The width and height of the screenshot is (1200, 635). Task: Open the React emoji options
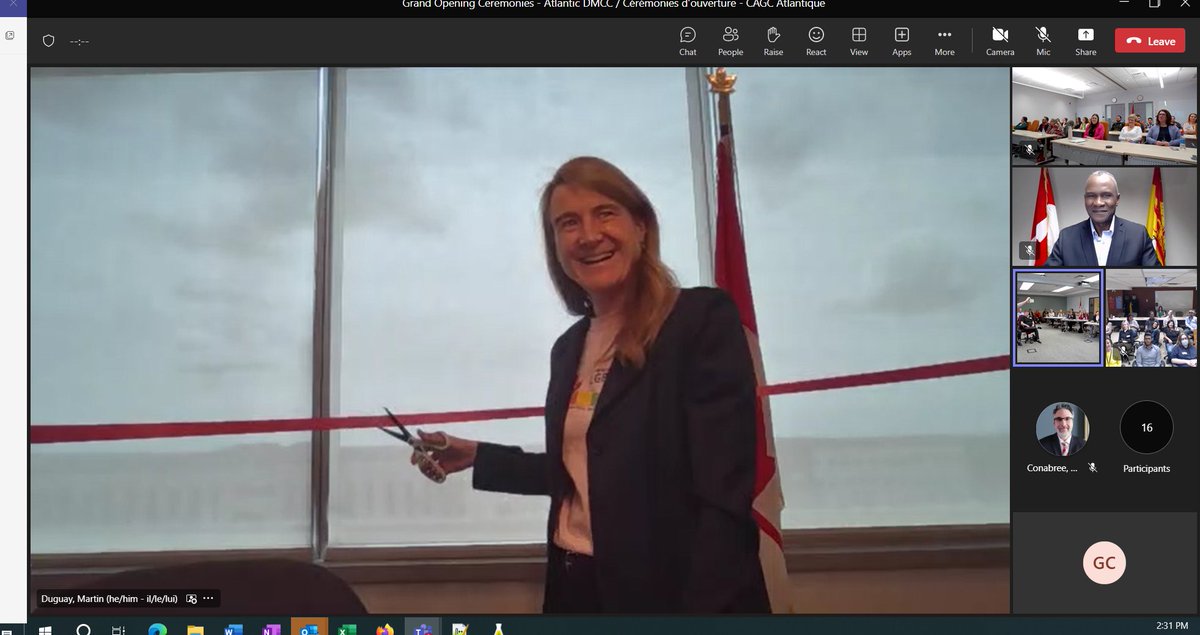816,41
